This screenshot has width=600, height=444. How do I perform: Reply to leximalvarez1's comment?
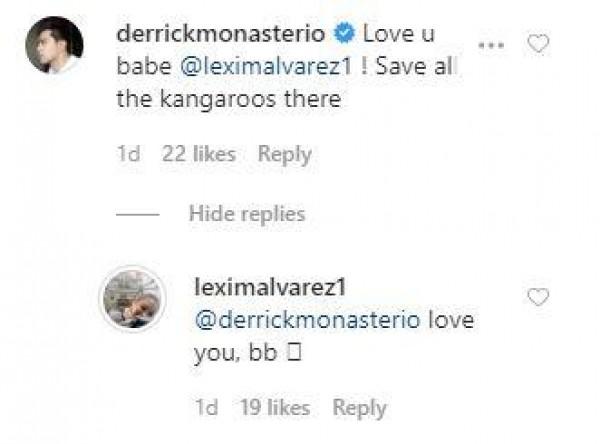[x=359, y=407]
